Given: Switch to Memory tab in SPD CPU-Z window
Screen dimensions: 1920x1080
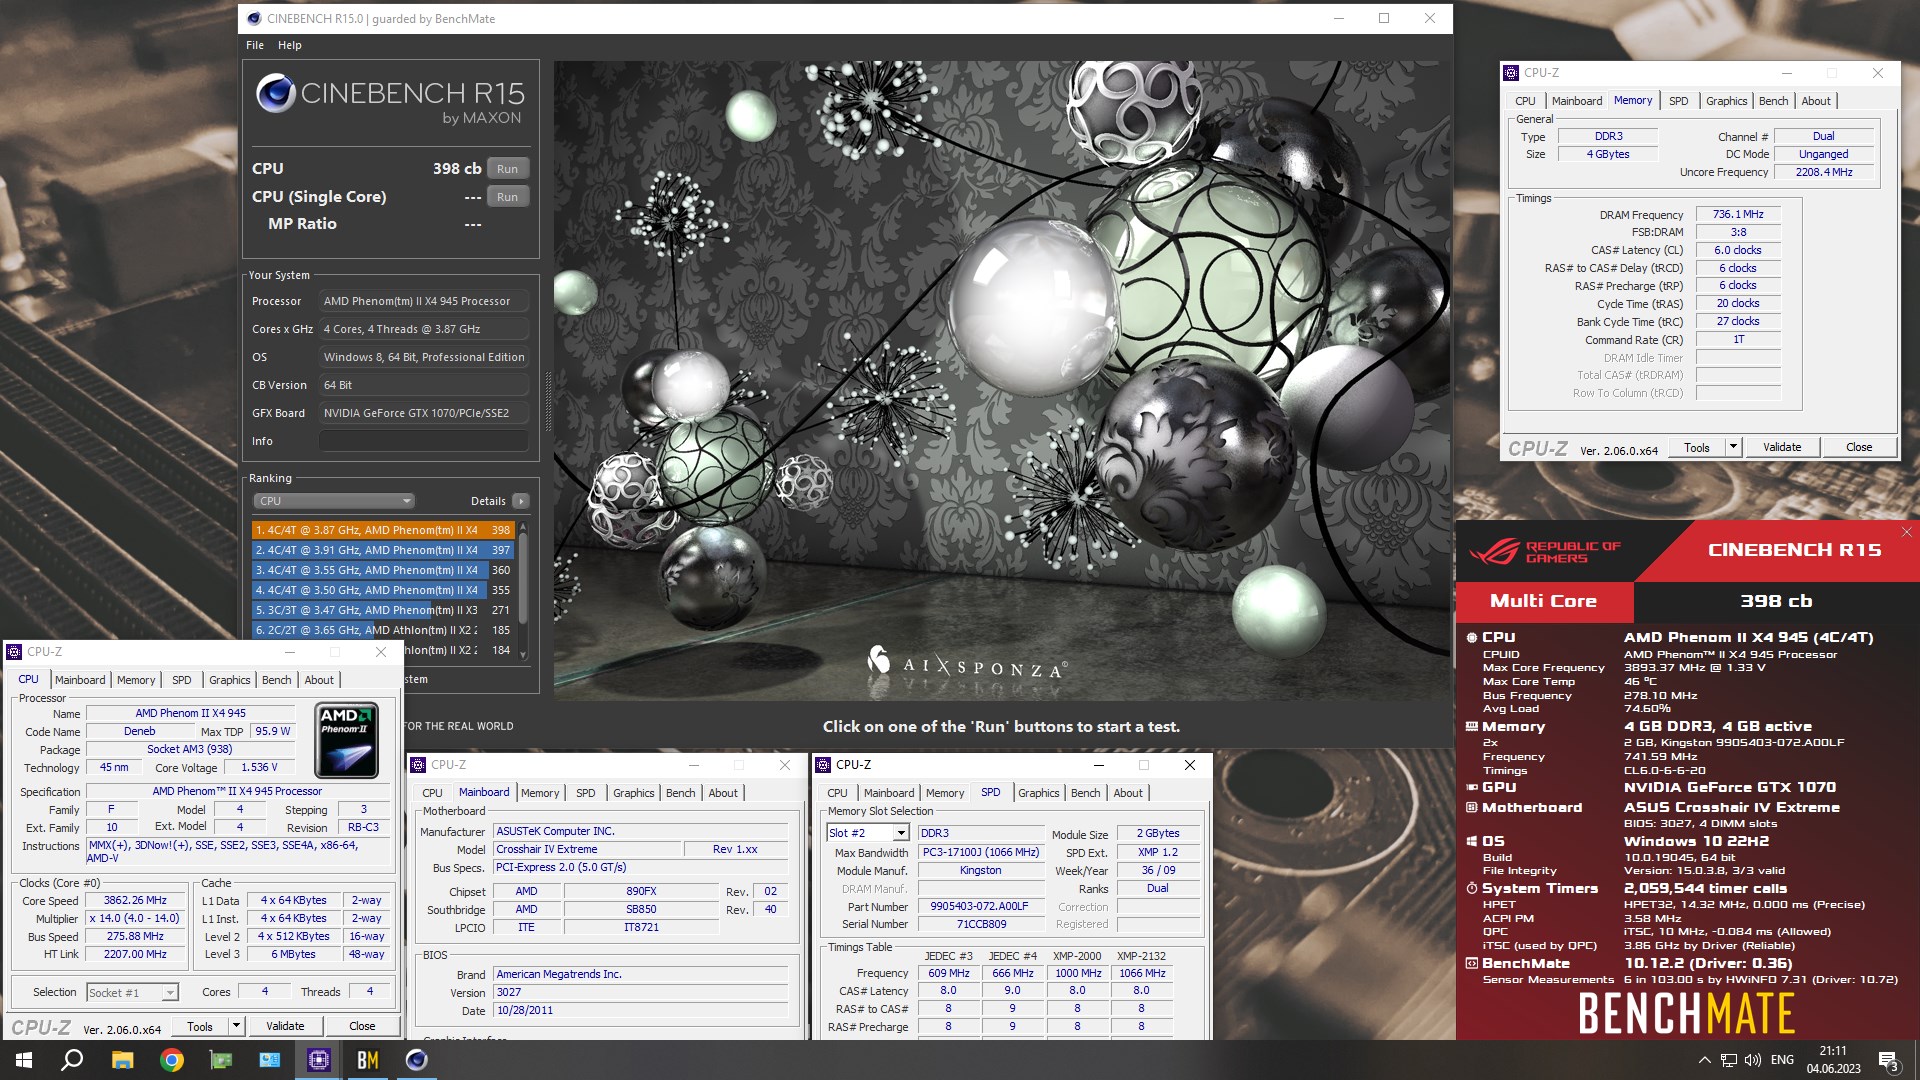Looking at the screenshot, I should click(x=945, y=793).
